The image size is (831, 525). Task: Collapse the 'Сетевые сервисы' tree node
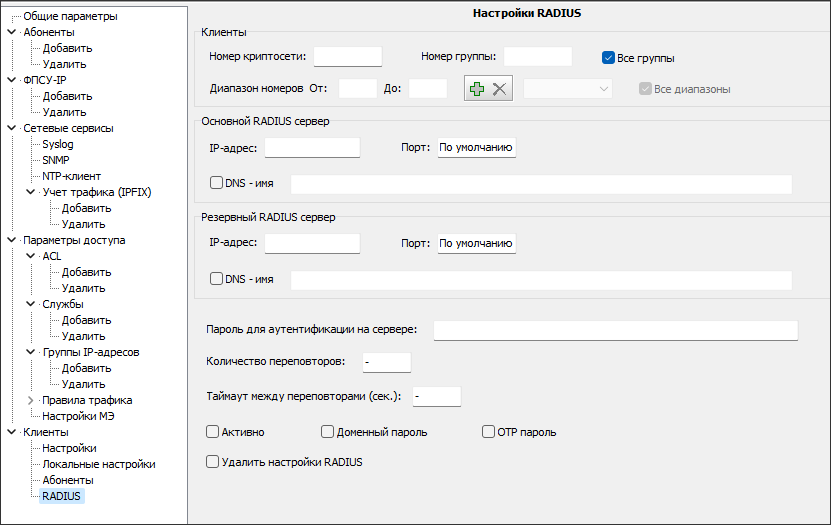click(11, 128)
